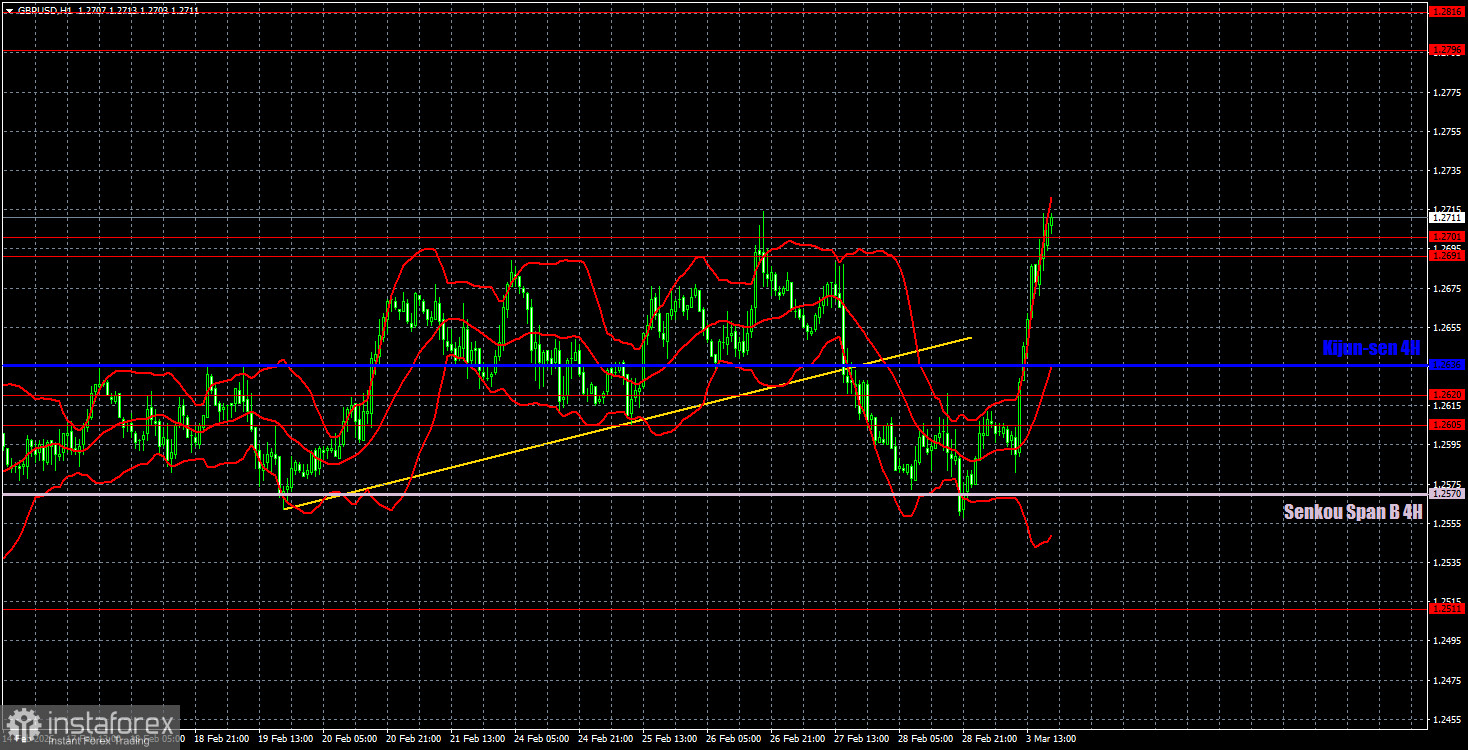Click the 1.2475 price axis label
The image size is (1468, 750).
click(x=1447, y=680)
